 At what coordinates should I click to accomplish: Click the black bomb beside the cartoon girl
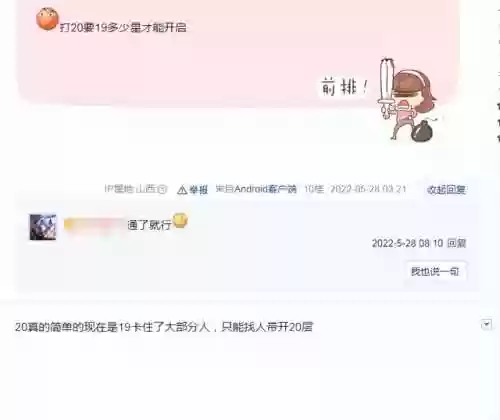point(422,131)
